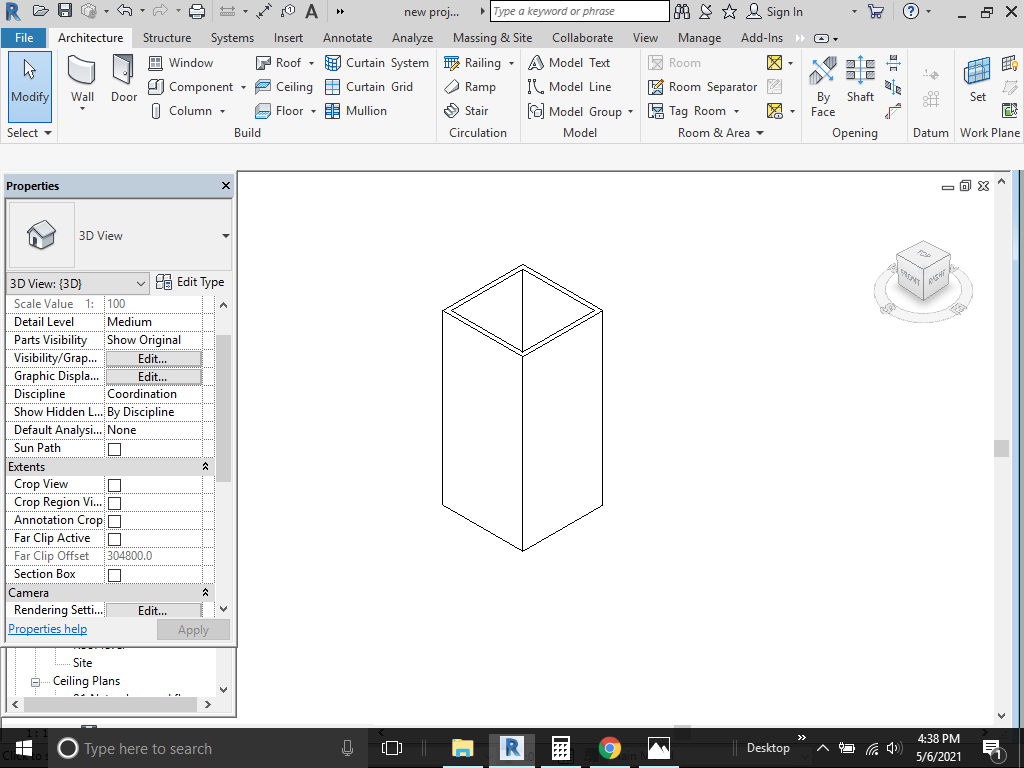This screenshot has height=768, width=1024.
Task: Collapse the Camera properties group
Action: [x=205, y=592]
